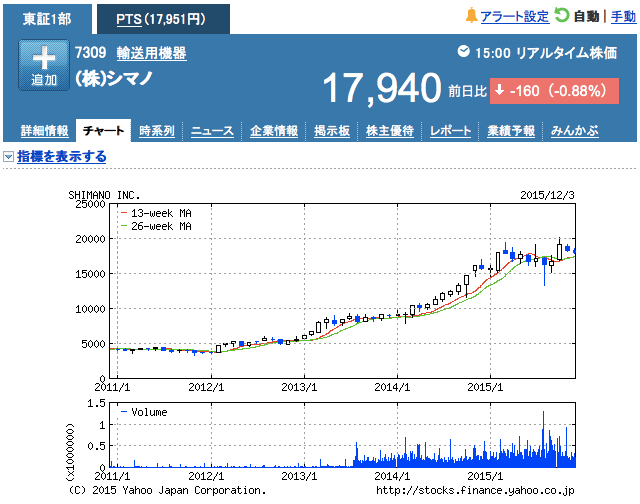Image resolution: width=640 pixels, height=504 pixels.
Task: Open the 東証1部 market tab
Action: pos(46,18)
